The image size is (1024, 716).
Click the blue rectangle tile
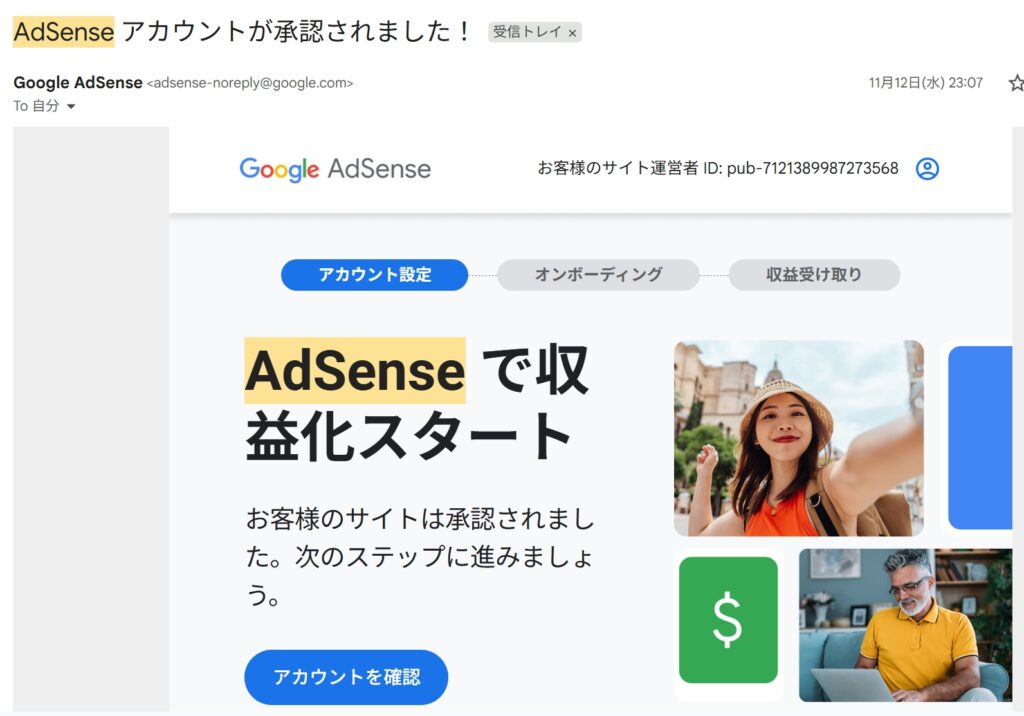click(980, 438)
